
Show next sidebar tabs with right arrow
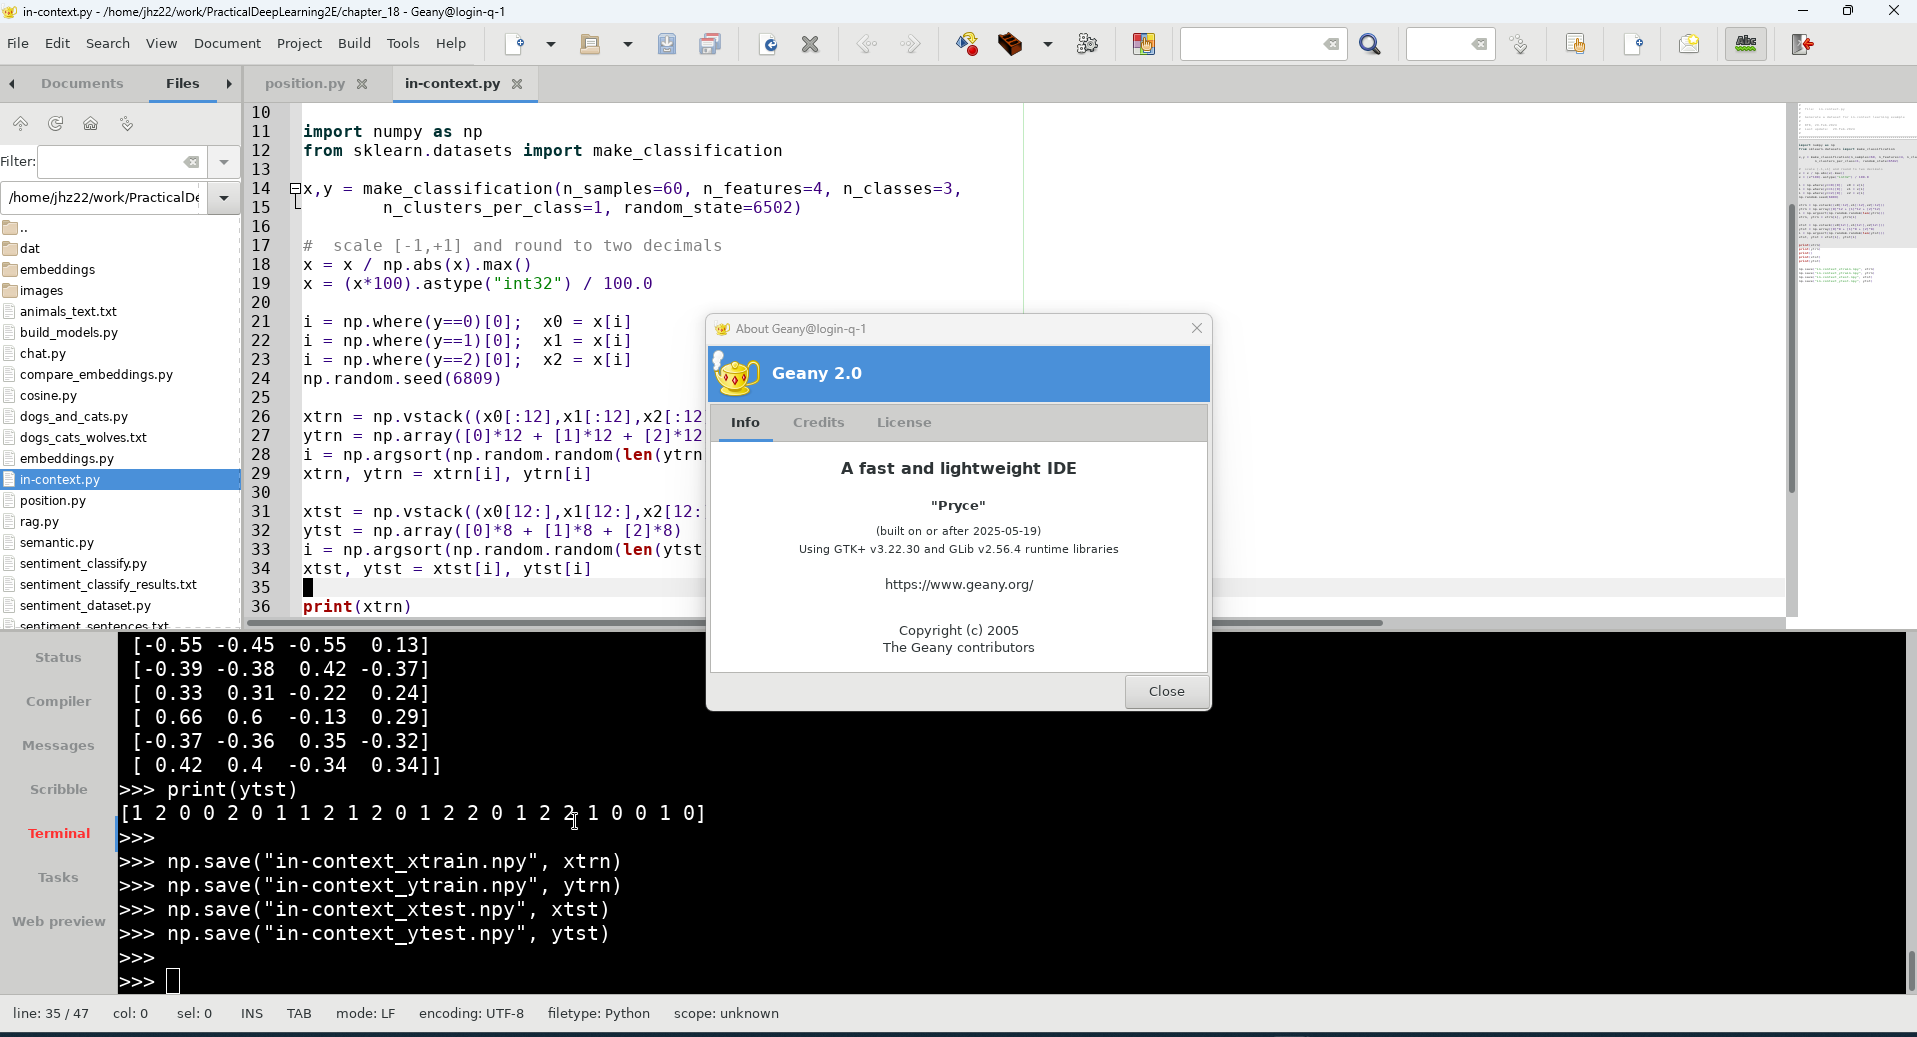(229, 84)
